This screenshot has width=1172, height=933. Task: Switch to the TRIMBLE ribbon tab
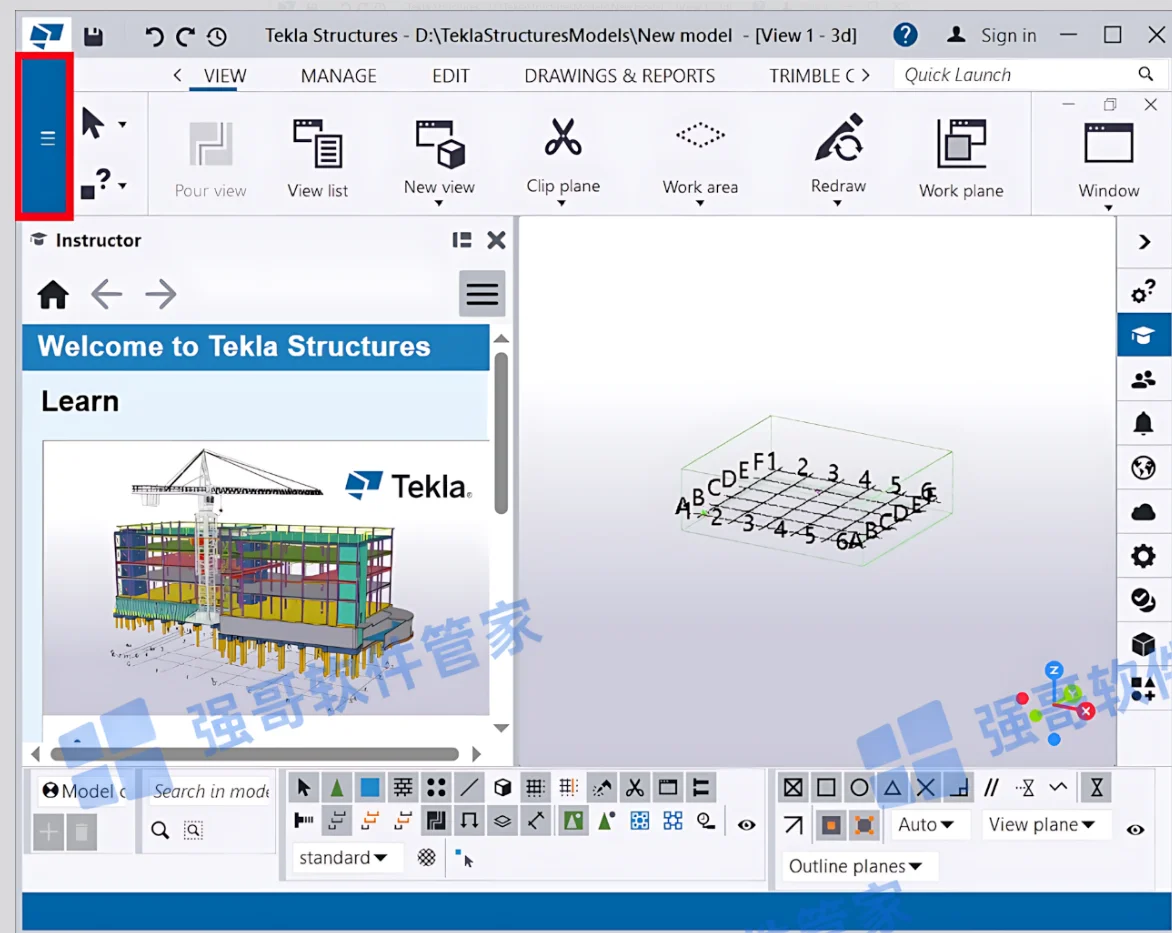click(812, 76)
